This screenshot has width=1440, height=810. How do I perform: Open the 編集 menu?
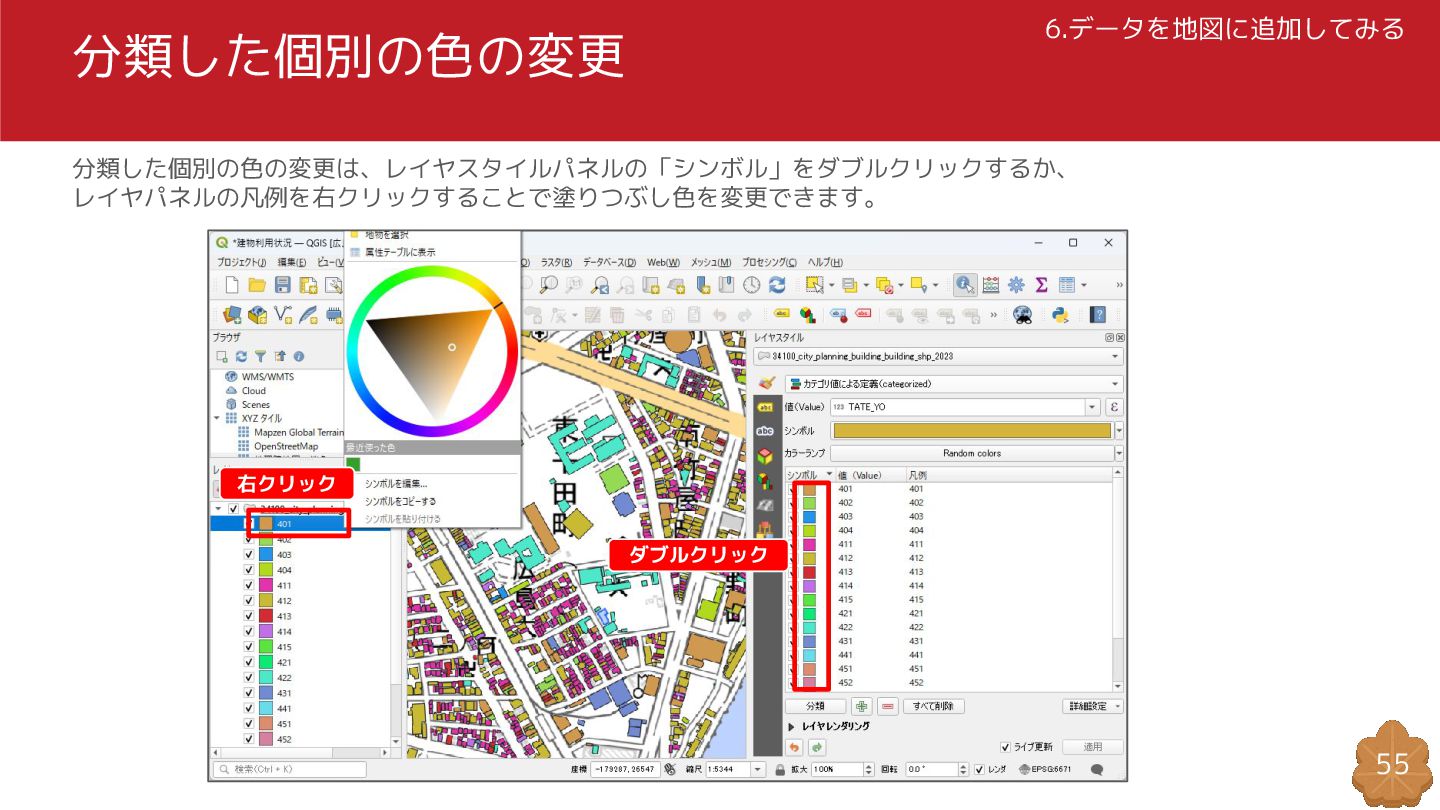point(292,262)
